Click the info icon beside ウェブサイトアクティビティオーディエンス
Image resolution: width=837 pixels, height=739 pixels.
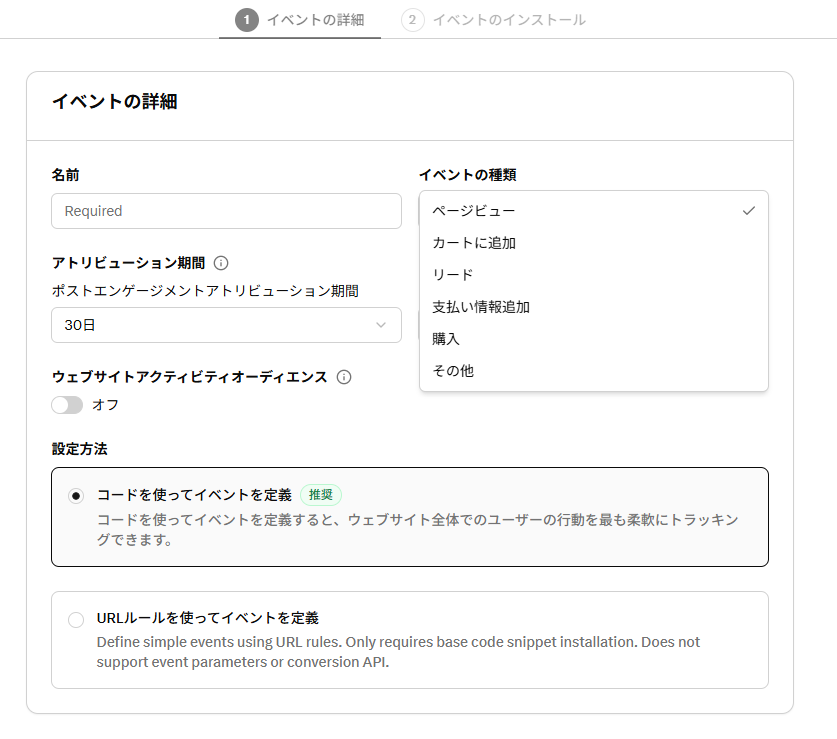coord(344,377)
